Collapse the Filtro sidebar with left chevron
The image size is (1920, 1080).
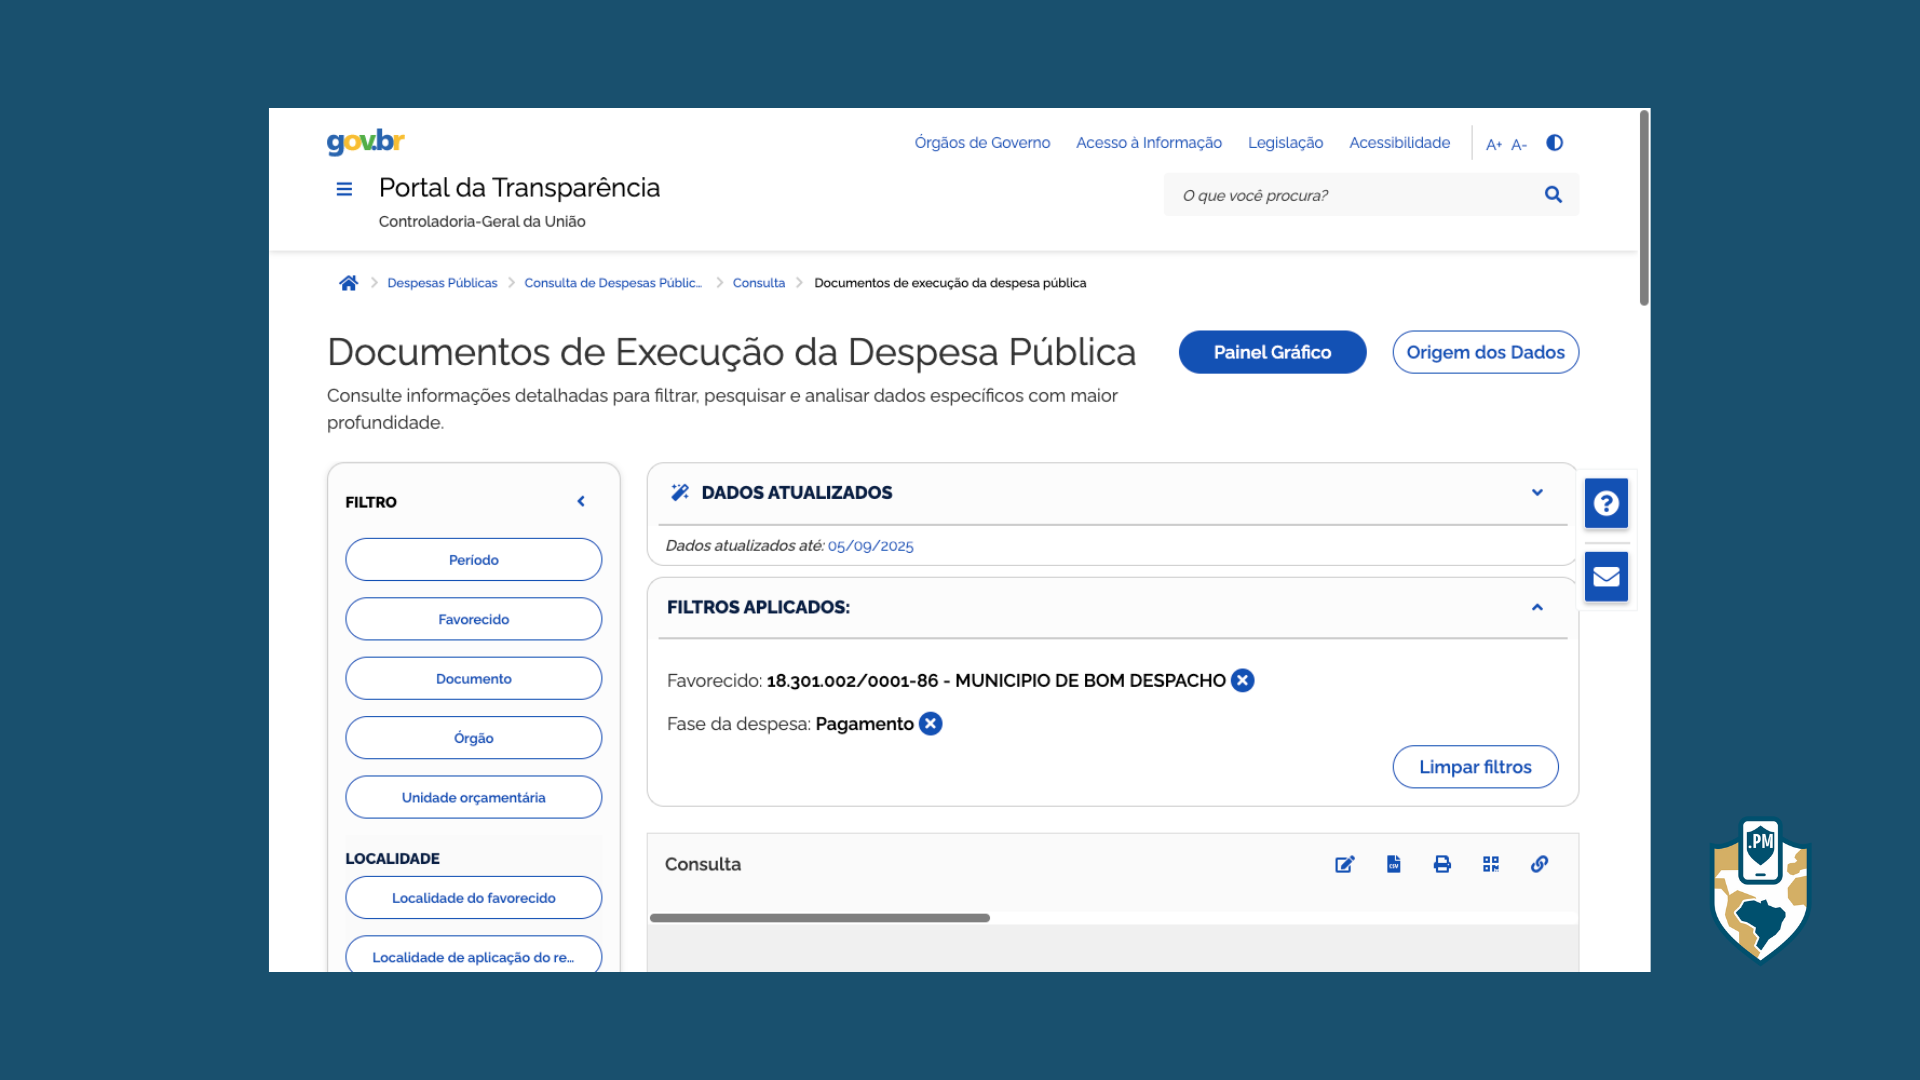[581, 501]
